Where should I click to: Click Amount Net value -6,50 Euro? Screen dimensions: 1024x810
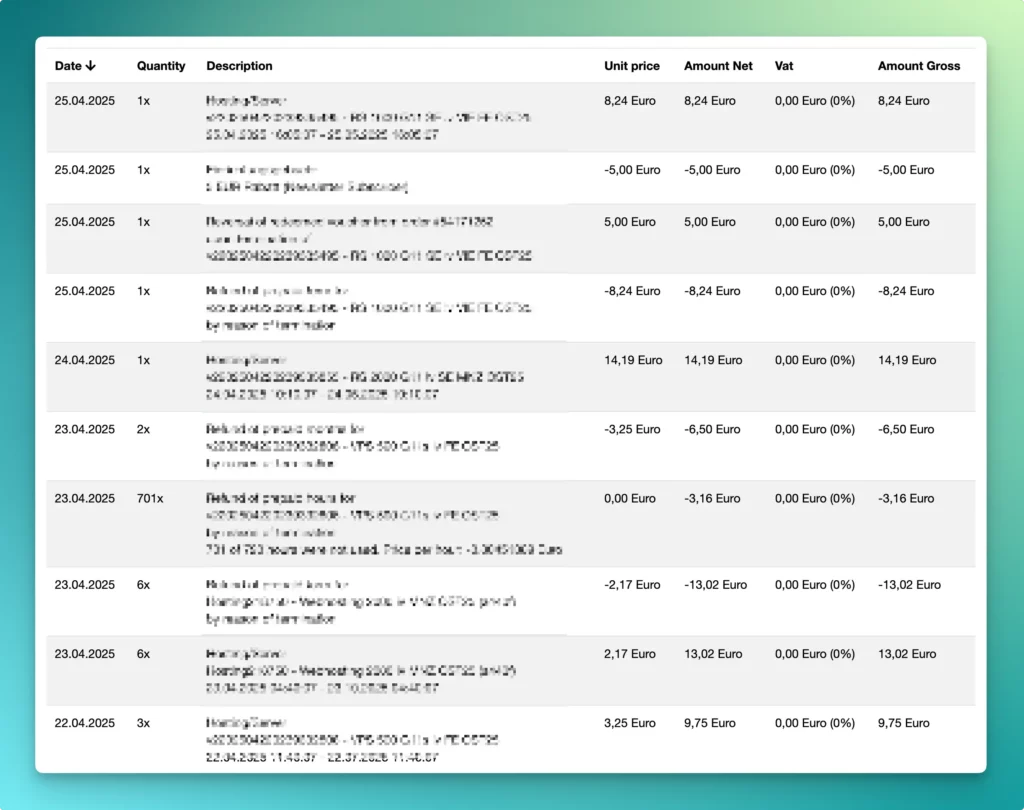tap(712, 429)
